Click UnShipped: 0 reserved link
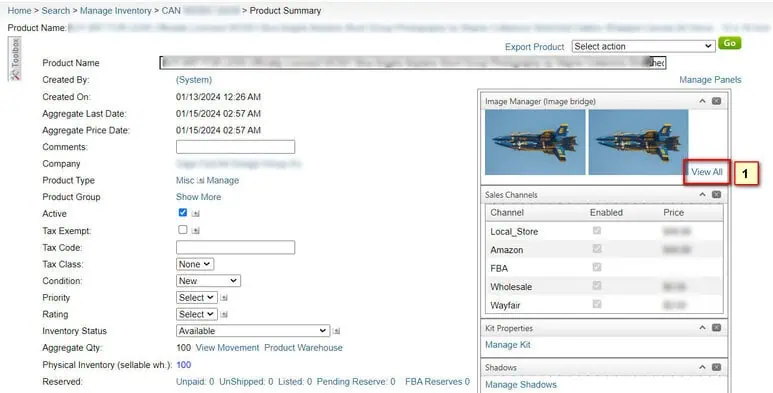Viewport: 773px width, 393px height. pyautogui.click(x=246, y=382)
